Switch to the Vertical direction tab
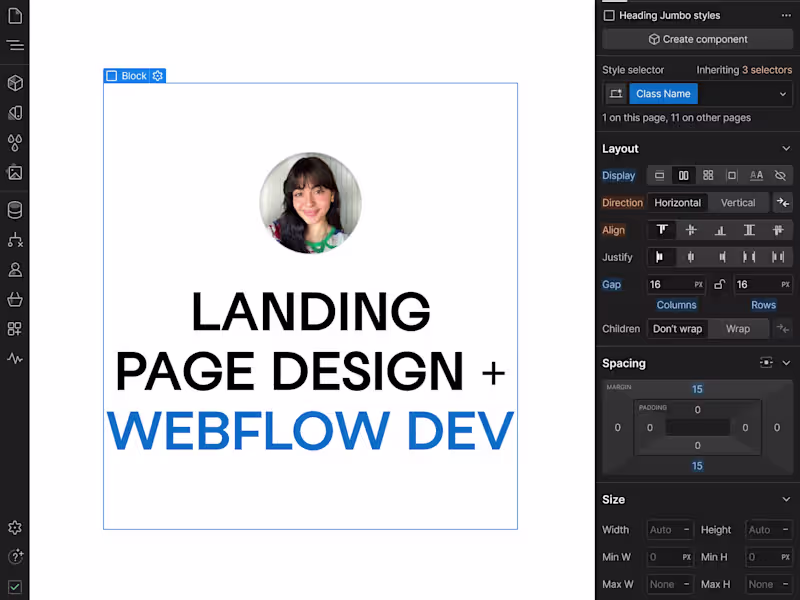Image resolution: width=800 pixels, height=600 pixels. click(x=738, y=203)
